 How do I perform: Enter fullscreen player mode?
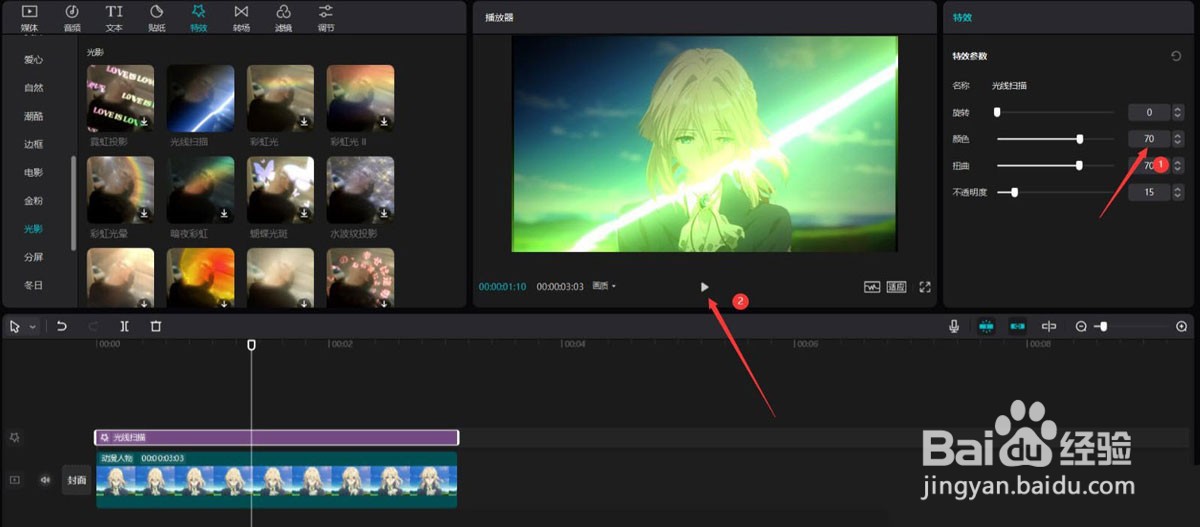click(x=925, y=287)
